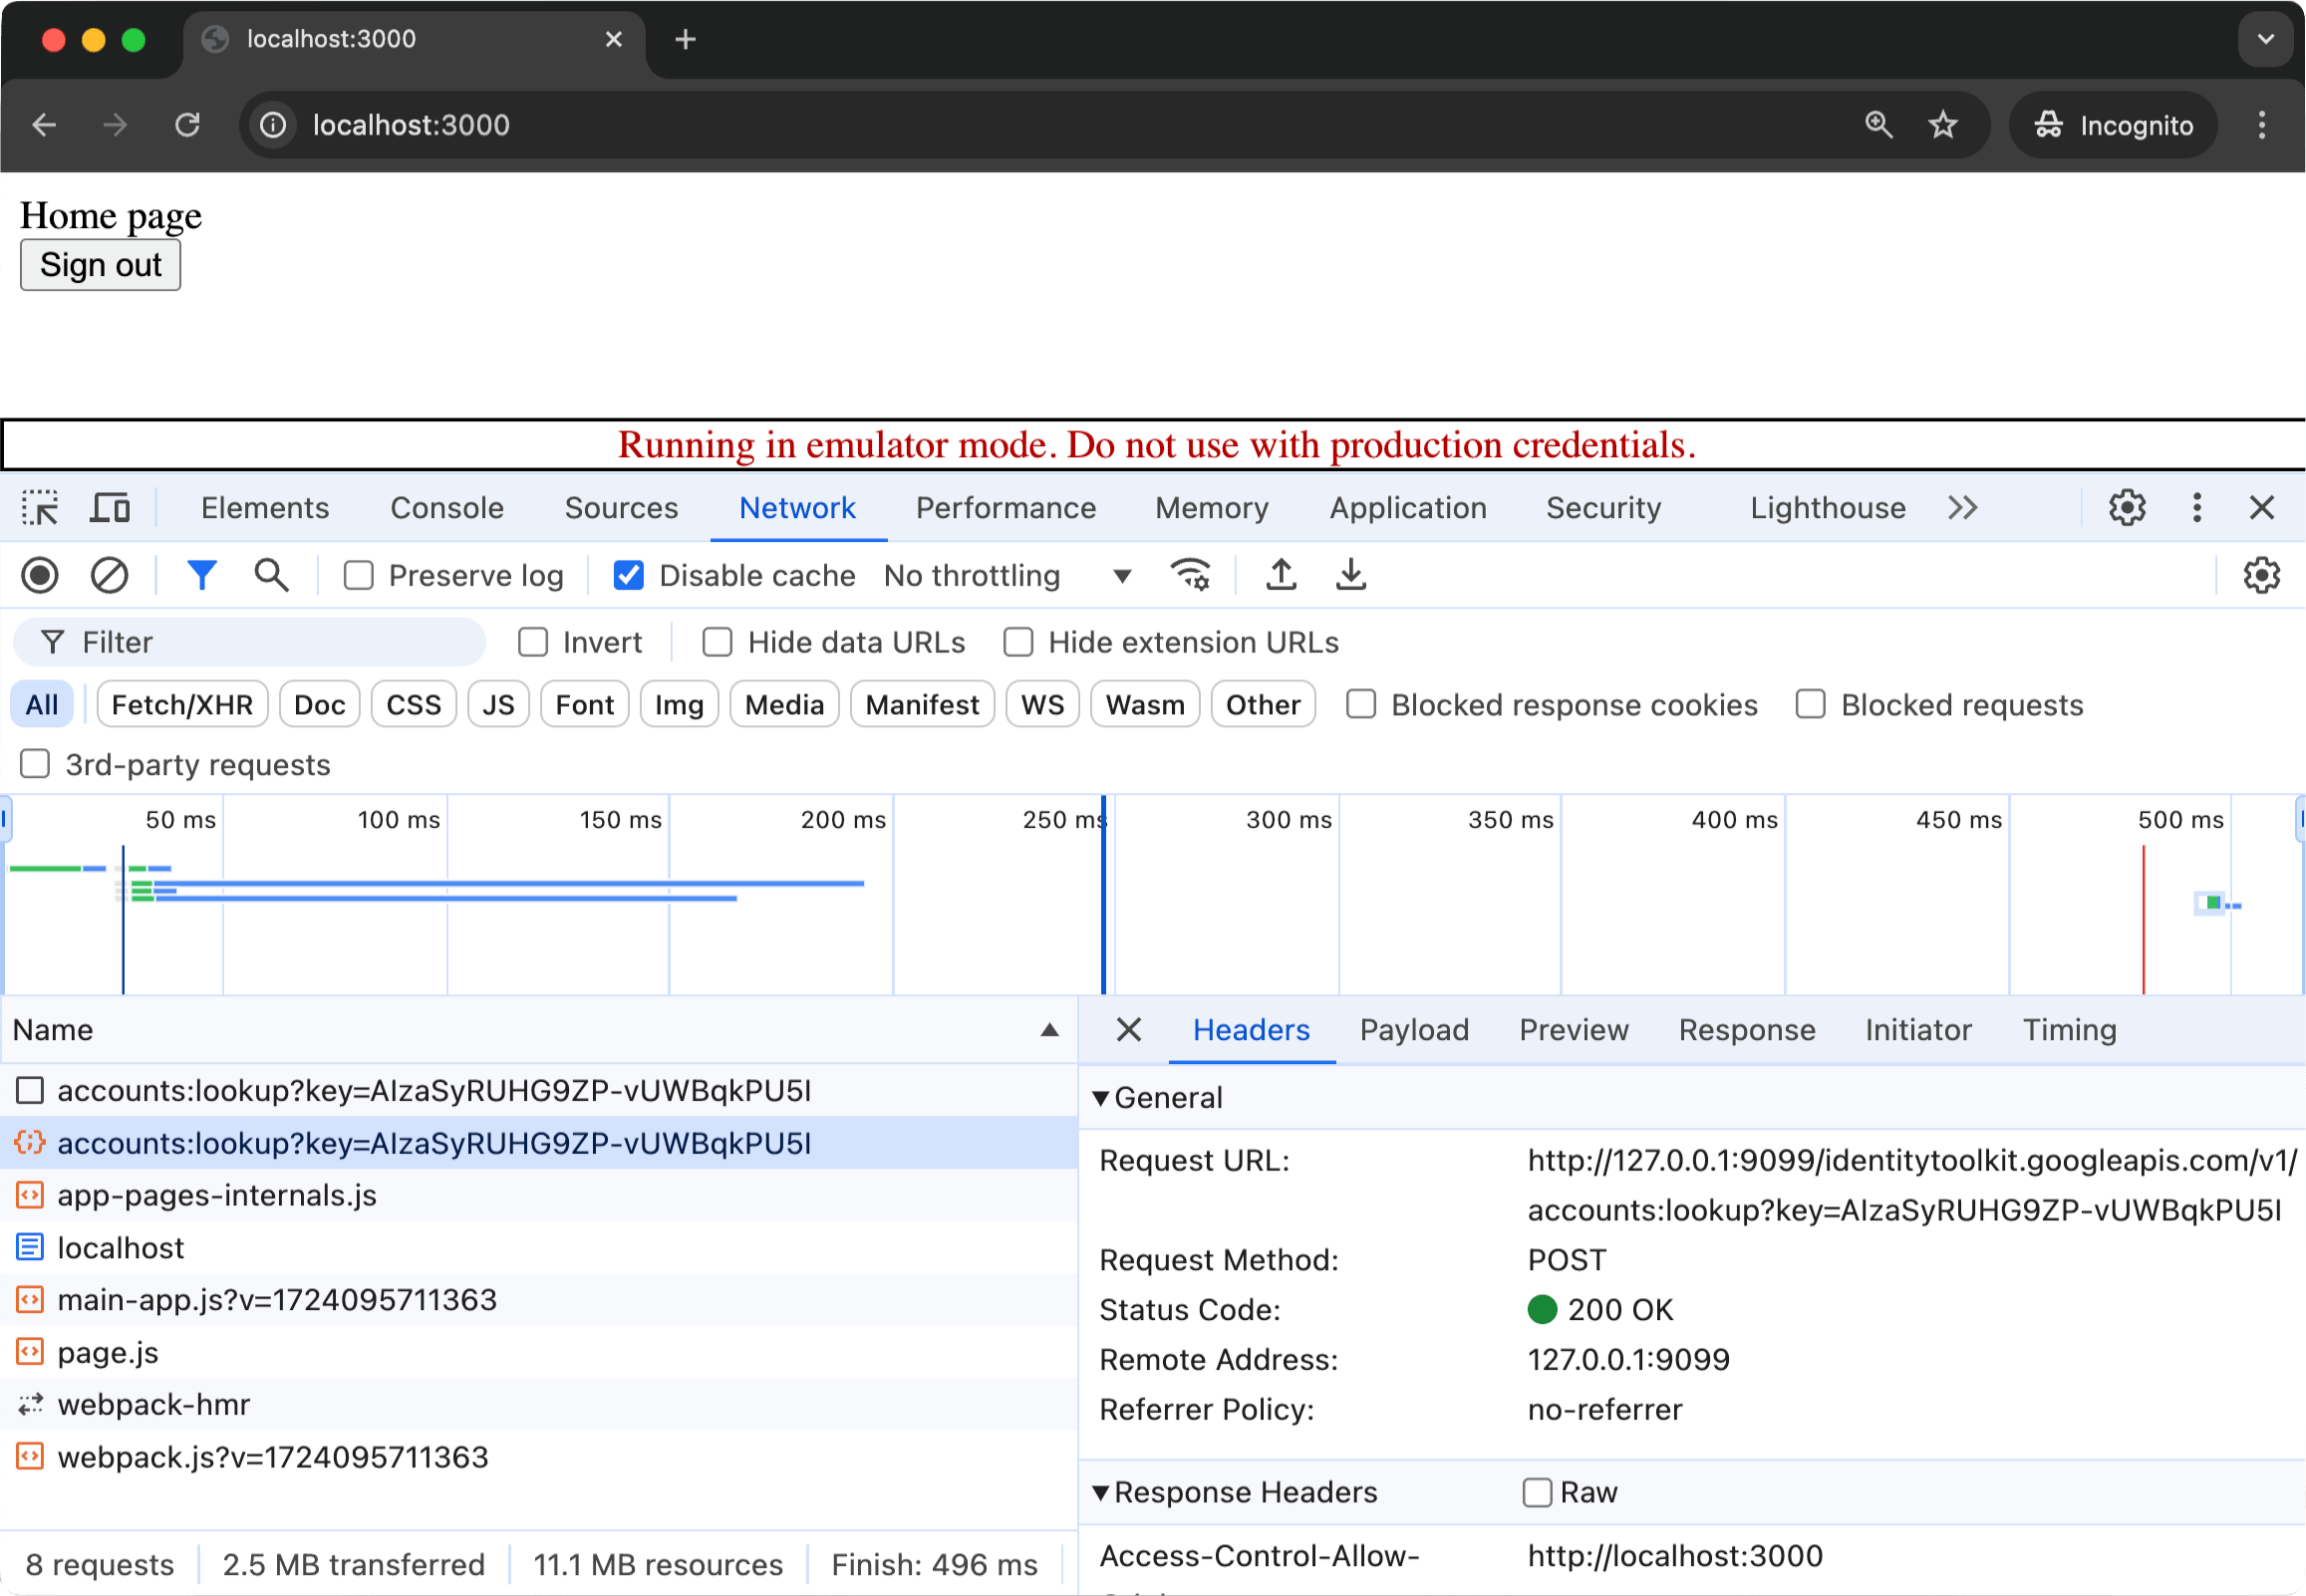Viewport: 2306px width, 1596px height.
Task: Select the webpack-hmr request
Action: tap(538, 1405)
